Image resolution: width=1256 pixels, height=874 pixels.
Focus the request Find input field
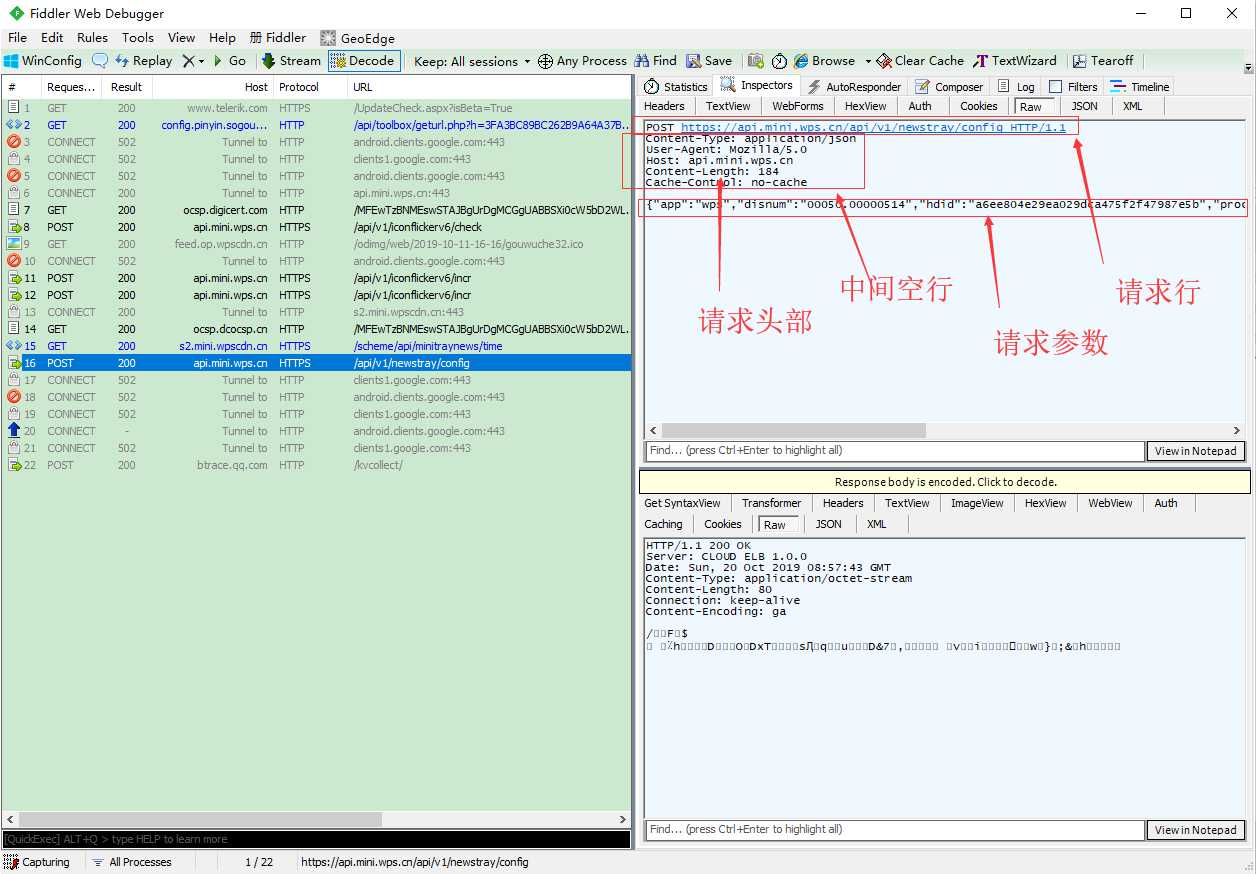coord(894,451)
